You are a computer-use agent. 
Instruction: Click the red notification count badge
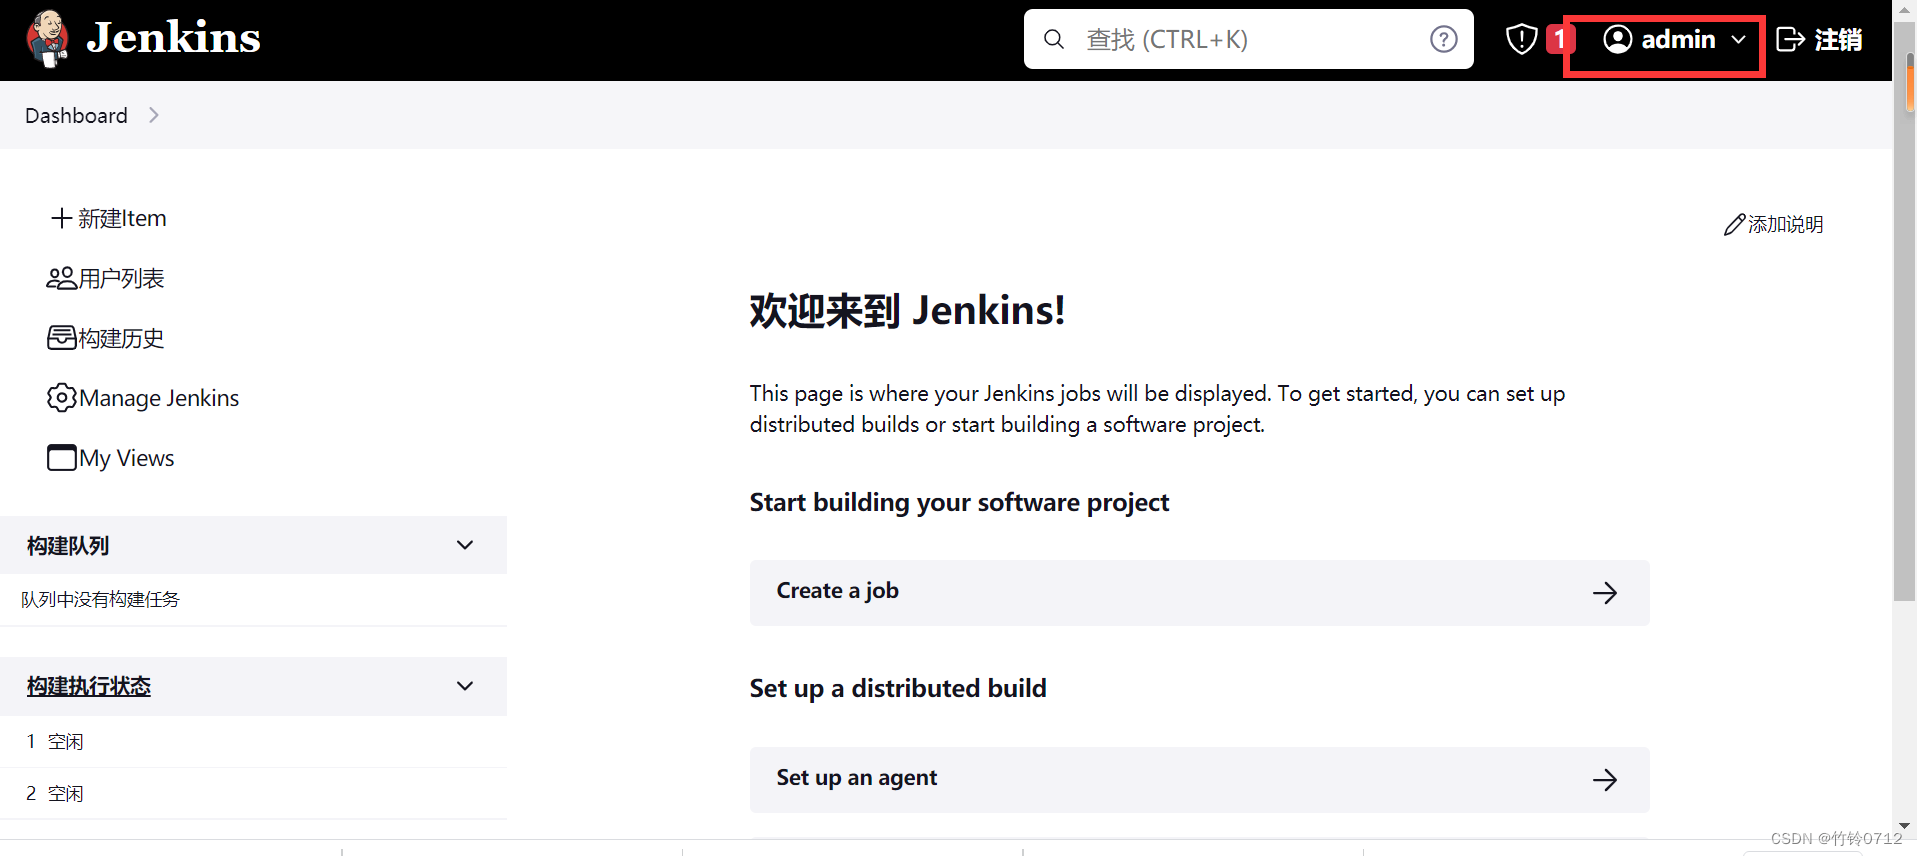[x=1558, y=39]
